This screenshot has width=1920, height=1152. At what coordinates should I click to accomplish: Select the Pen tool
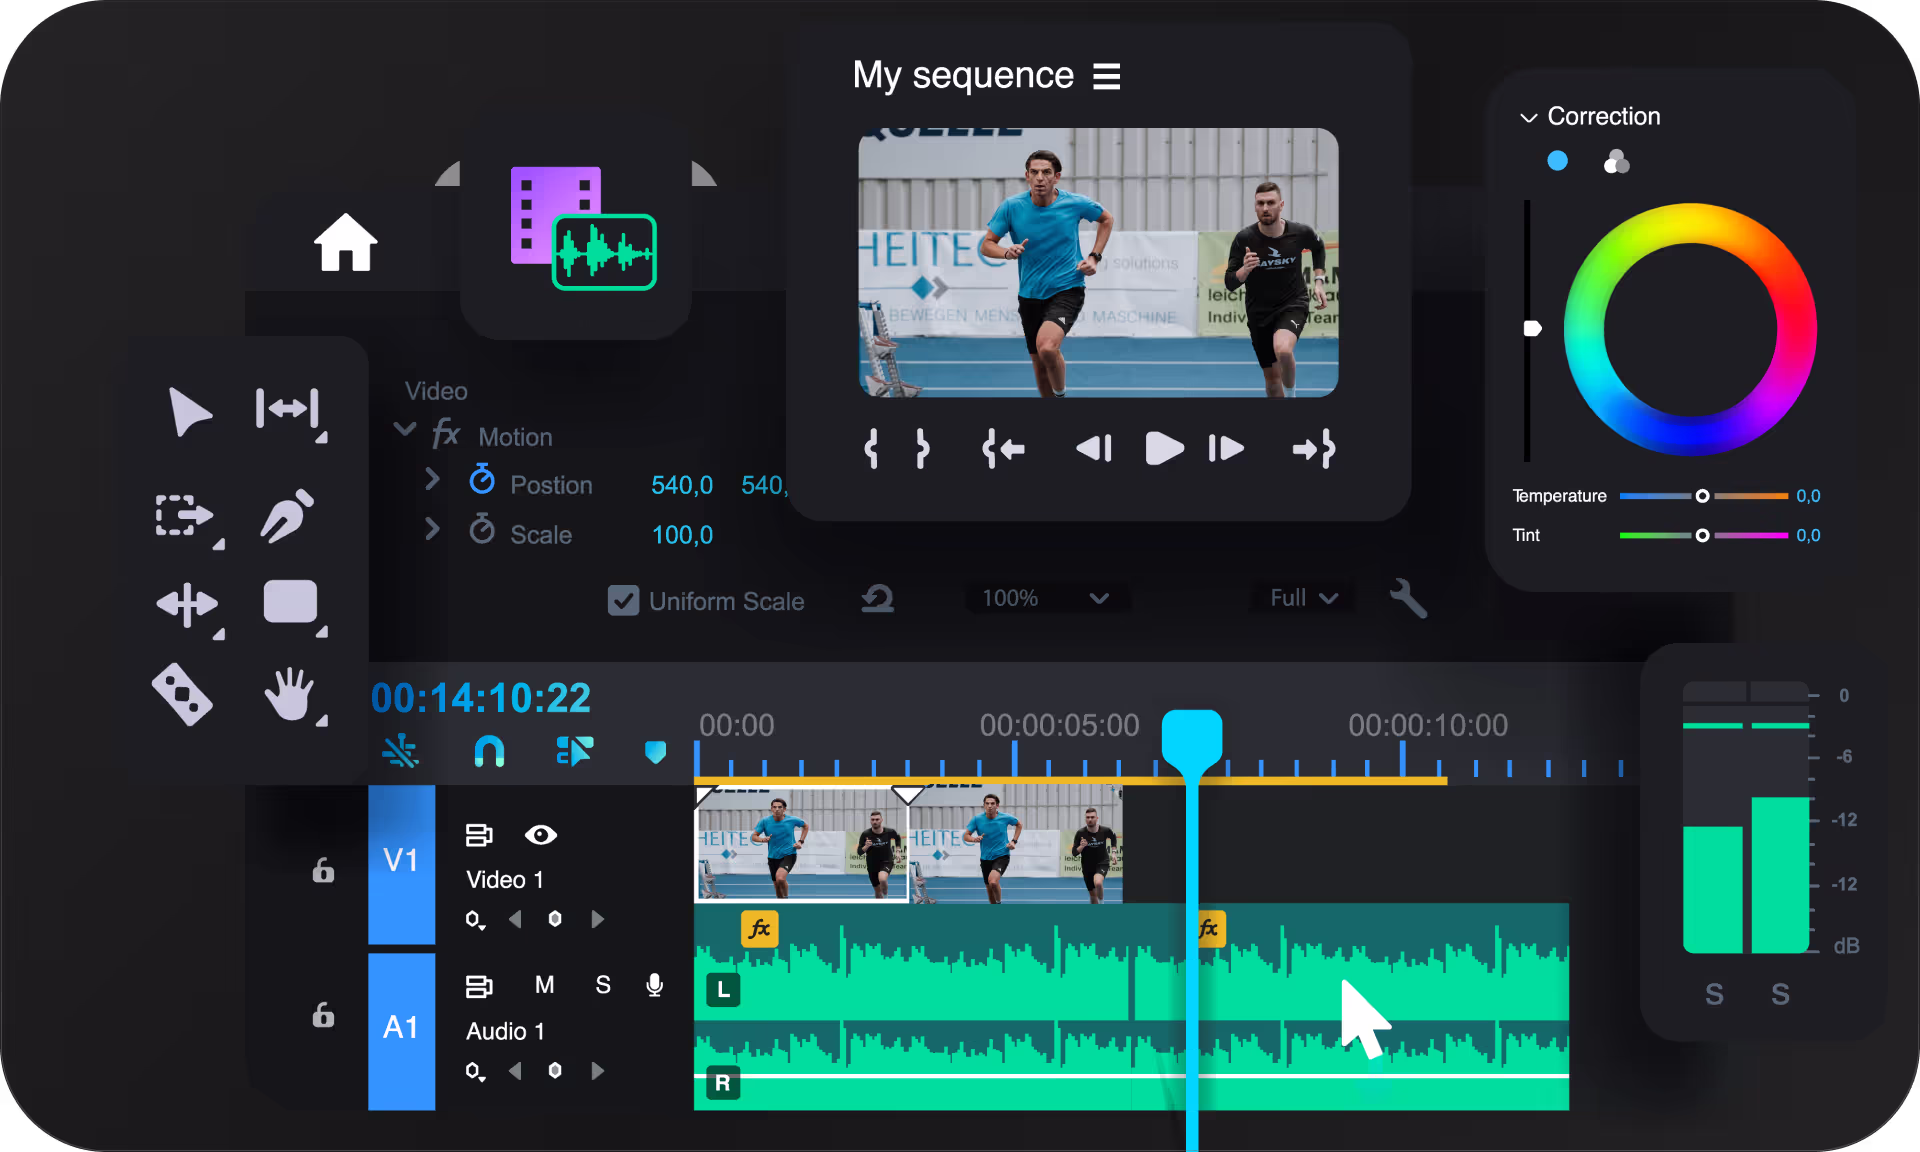(x=288, y=516)
